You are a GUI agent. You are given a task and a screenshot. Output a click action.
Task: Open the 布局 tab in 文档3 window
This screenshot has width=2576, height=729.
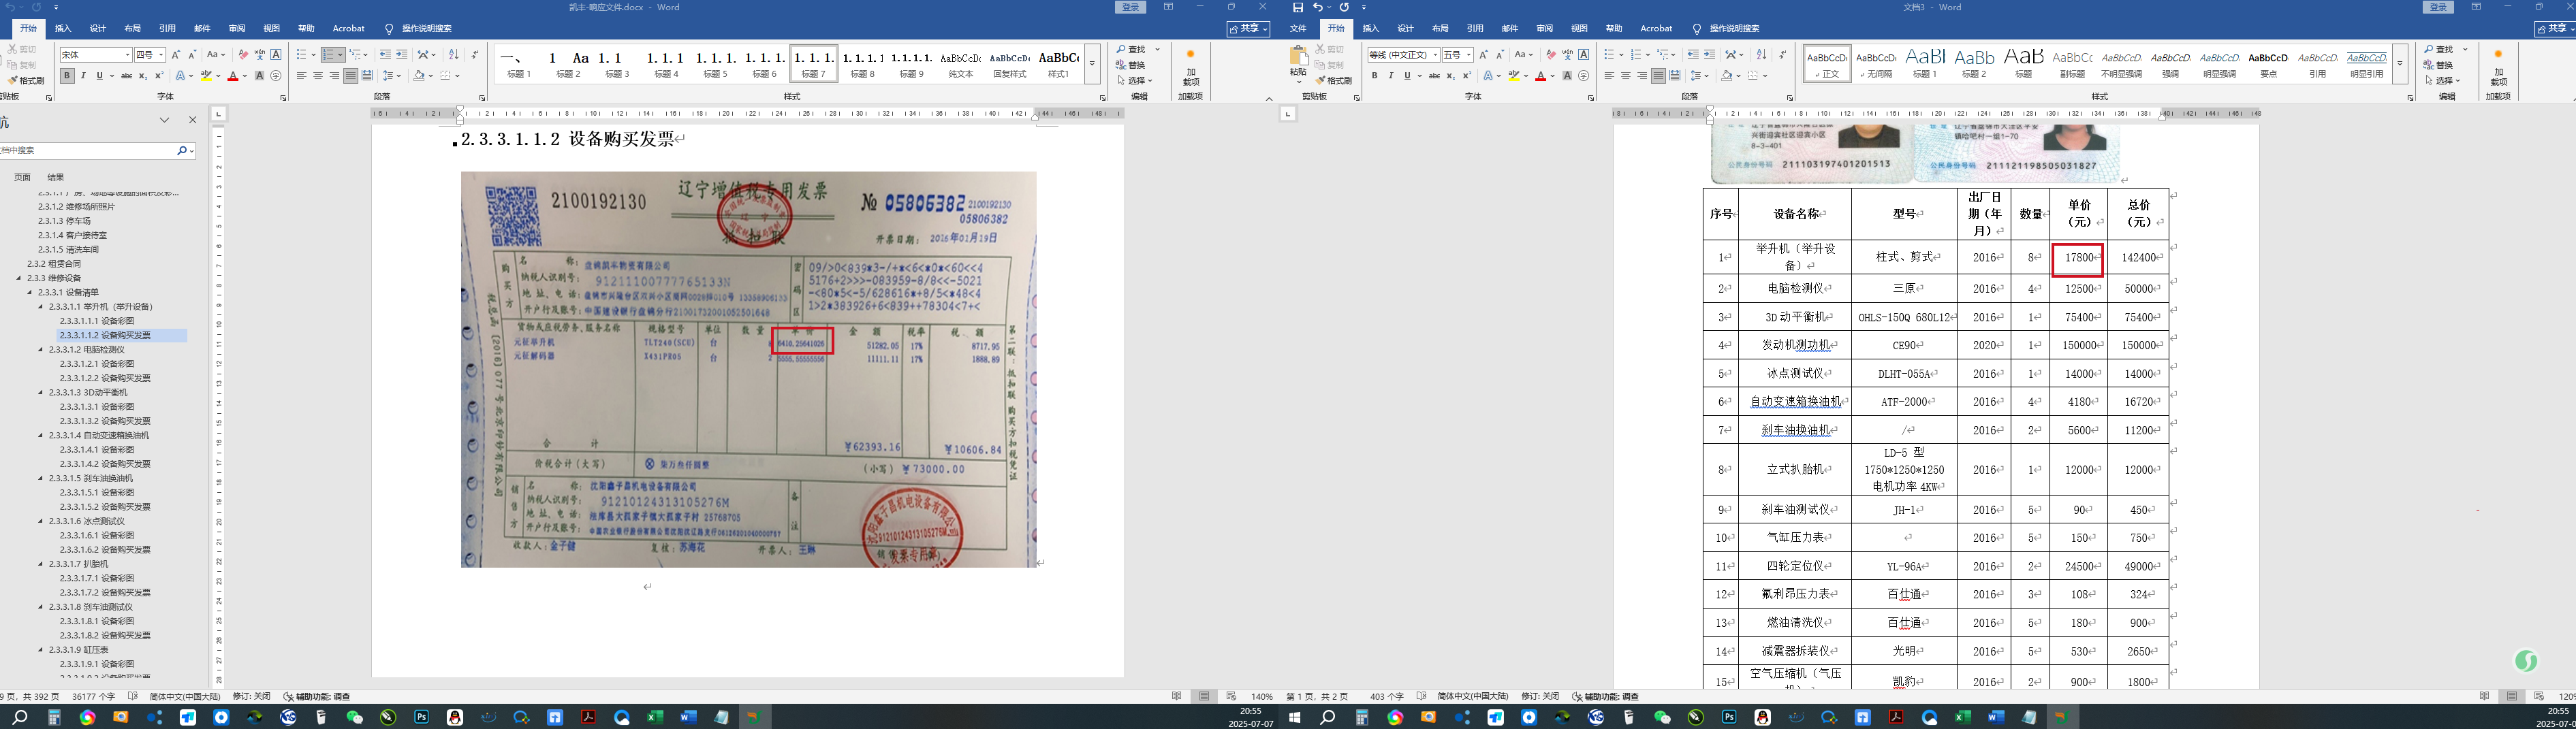point(1440,29)
